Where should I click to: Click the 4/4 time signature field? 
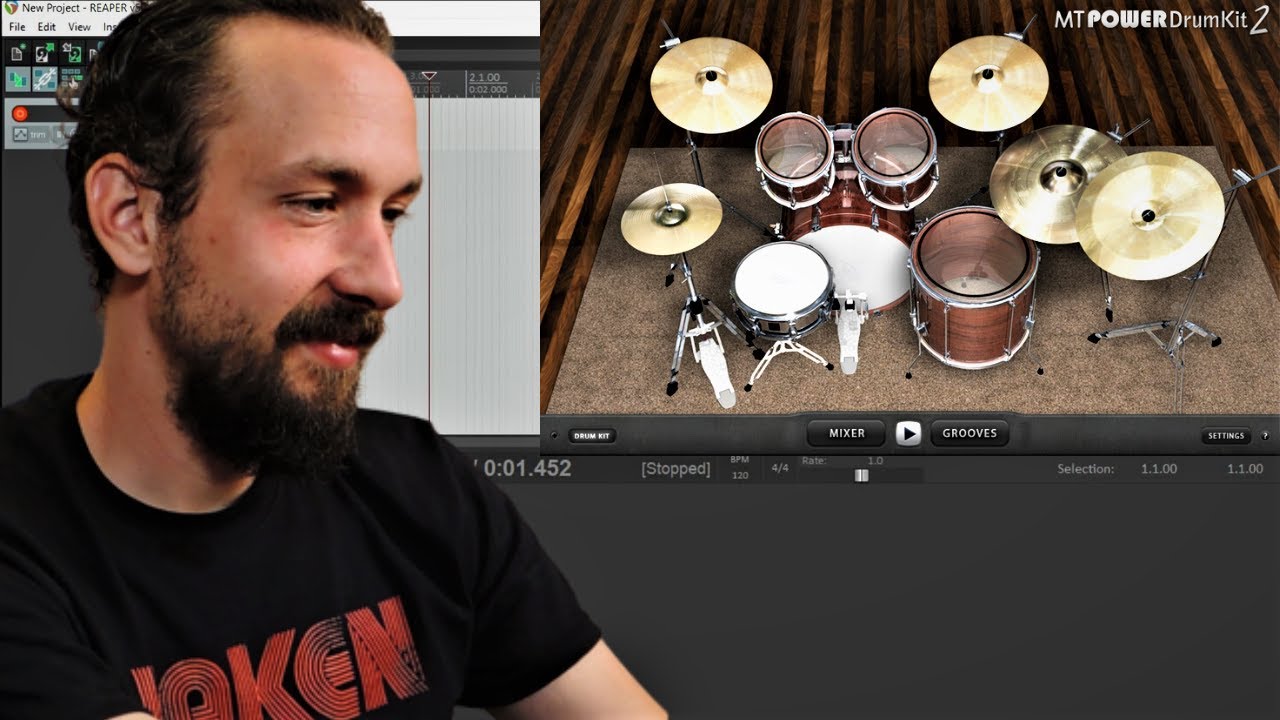780,468
